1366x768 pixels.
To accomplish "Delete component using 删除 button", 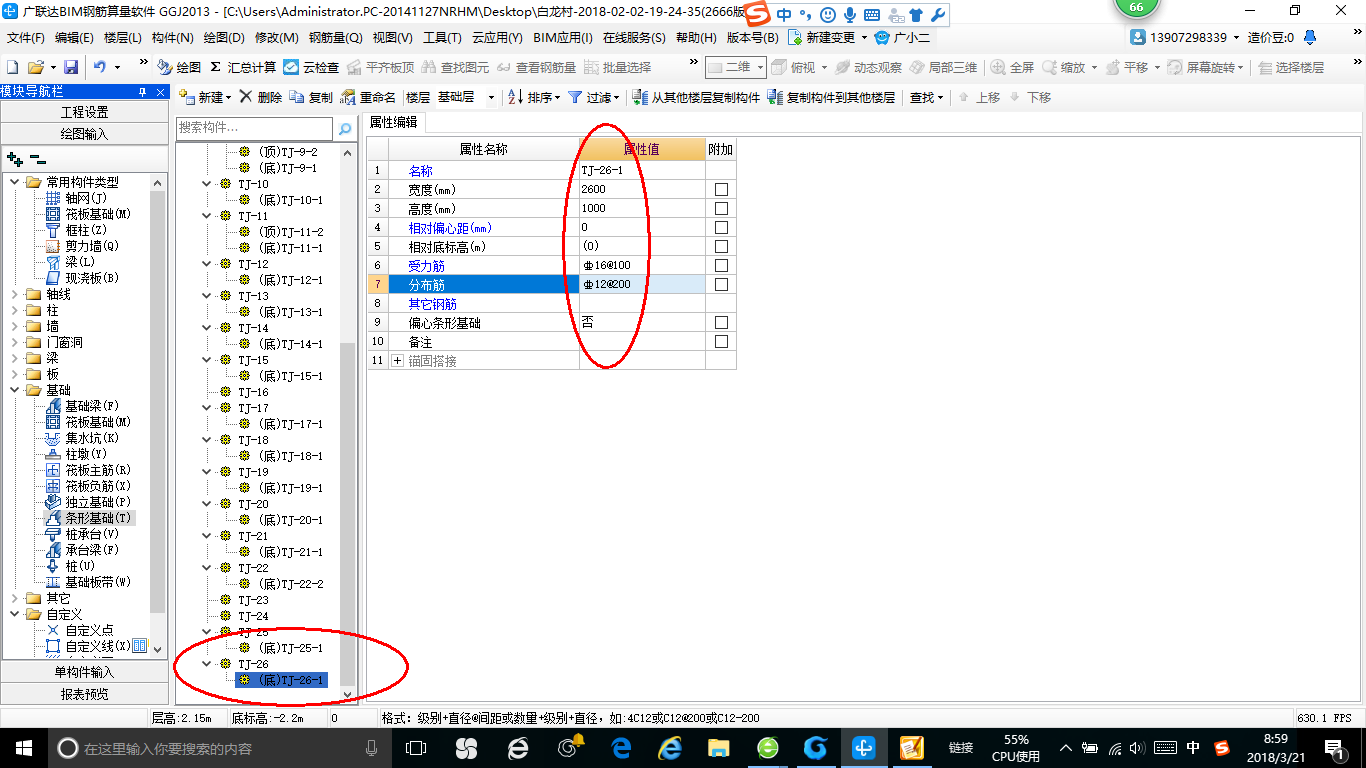I will click(x=260, y=97).
